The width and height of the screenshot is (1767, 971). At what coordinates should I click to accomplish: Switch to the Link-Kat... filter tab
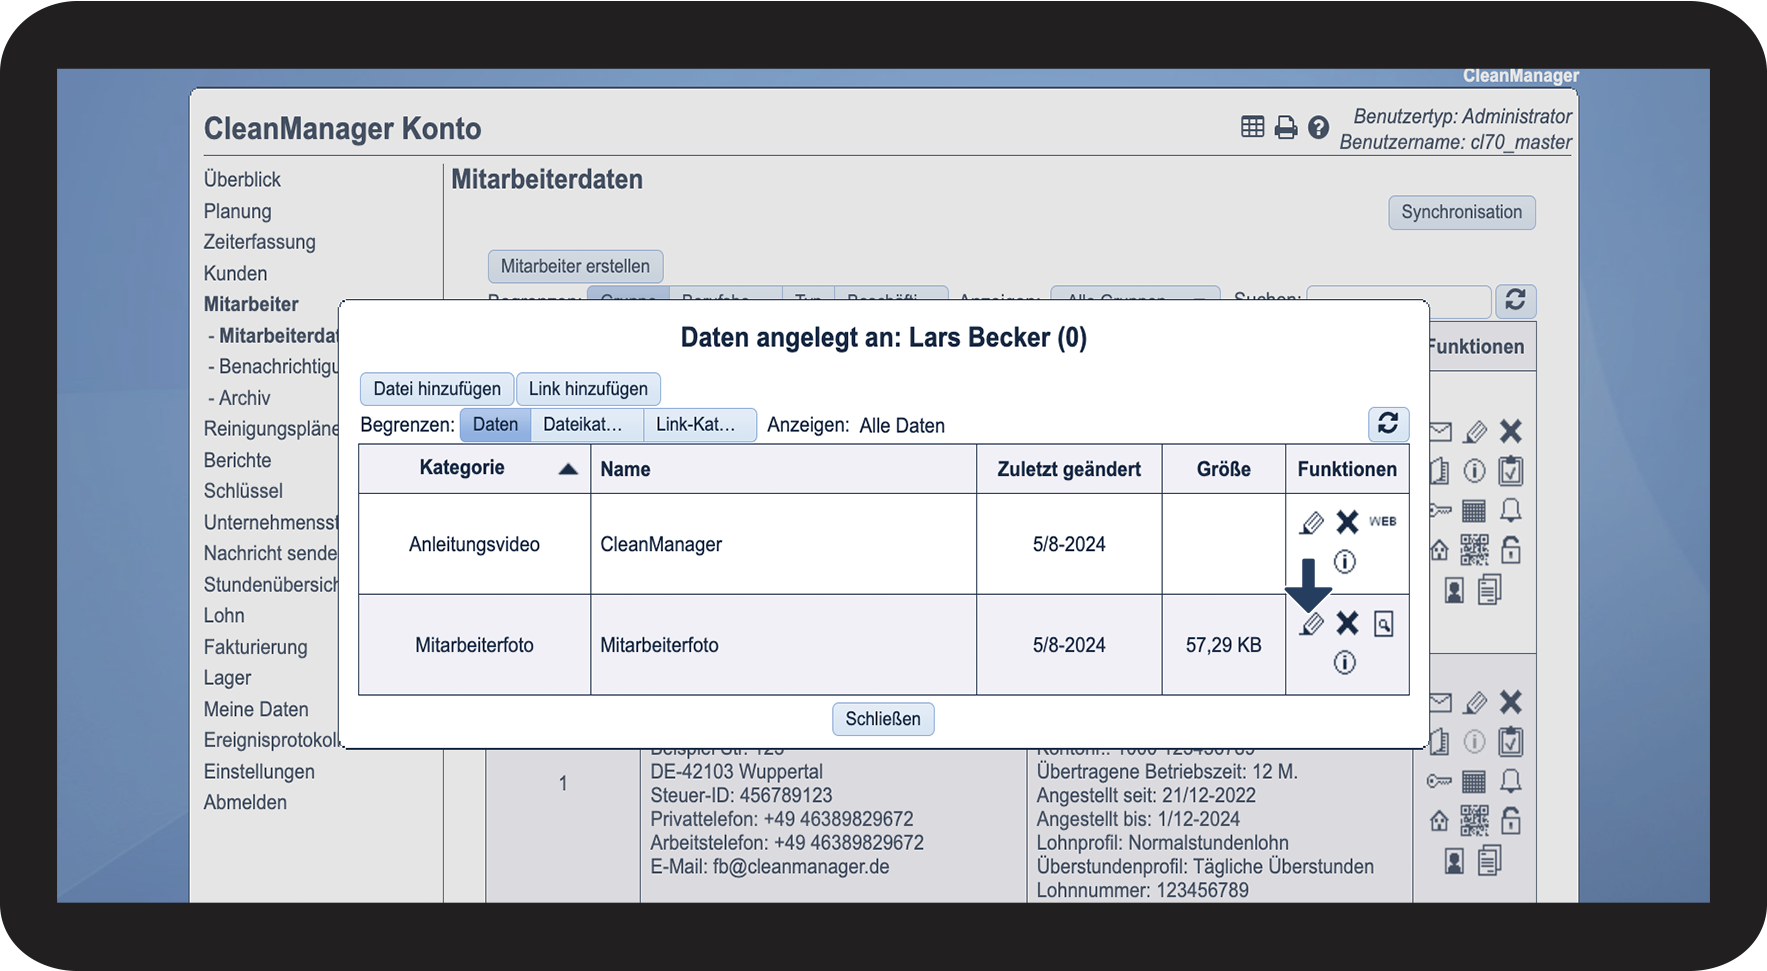[x=696, y=425]
